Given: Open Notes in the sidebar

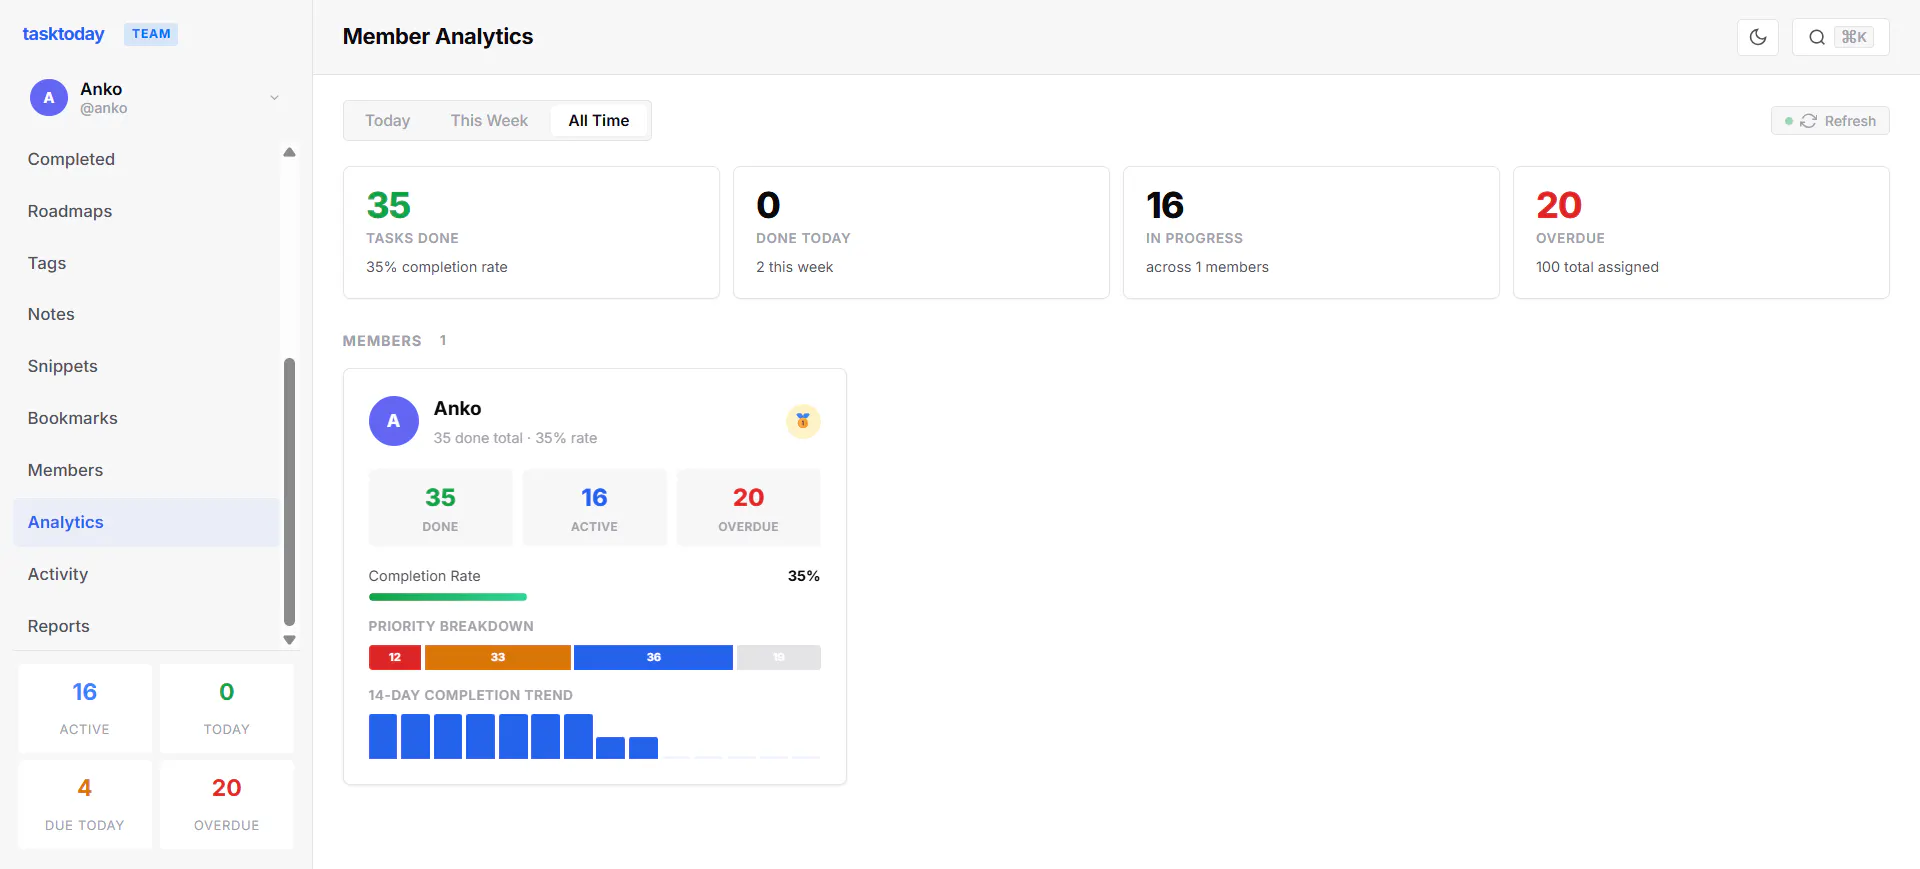Looking at the screenshot, I should point(146,314).
